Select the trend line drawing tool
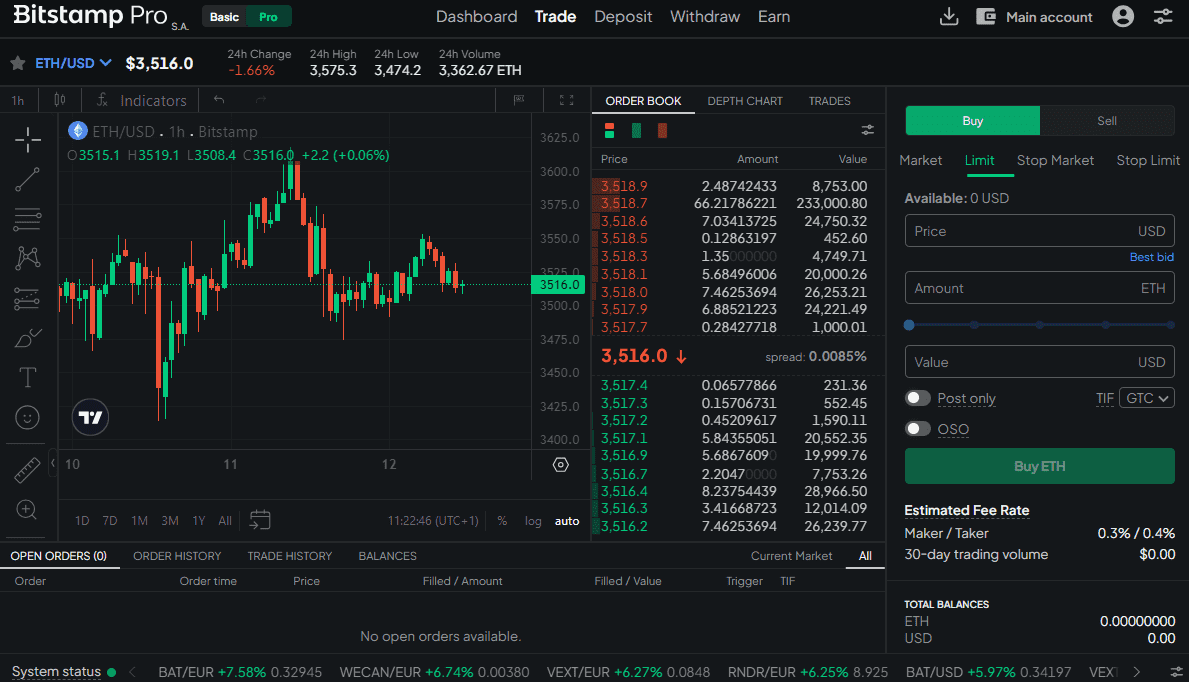Viewport: 1189px width, 682px height. coord(27,180)
